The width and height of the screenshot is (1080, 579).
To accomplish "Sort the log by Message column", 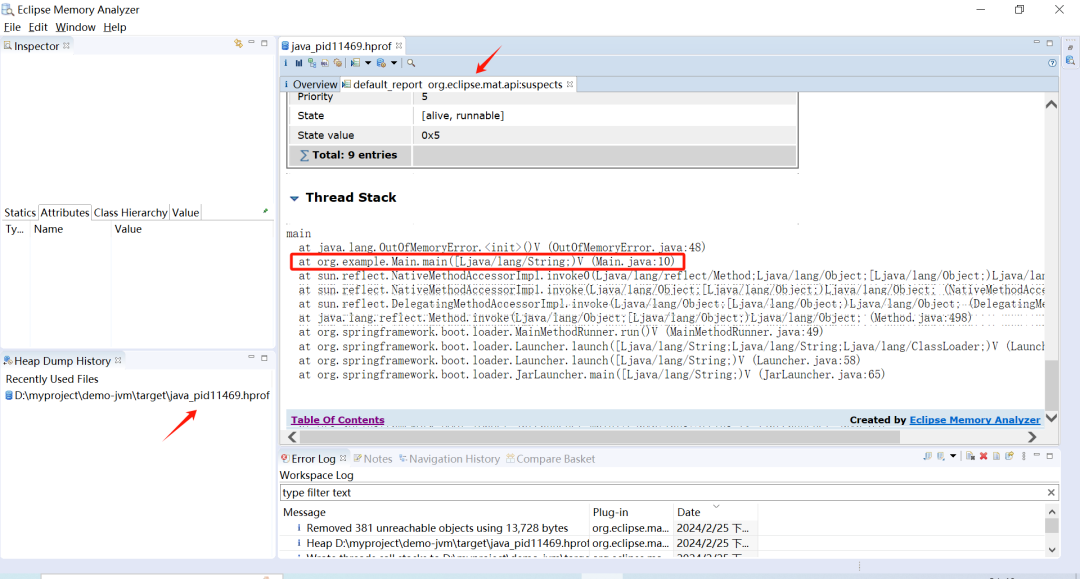I will pos(435,512).
